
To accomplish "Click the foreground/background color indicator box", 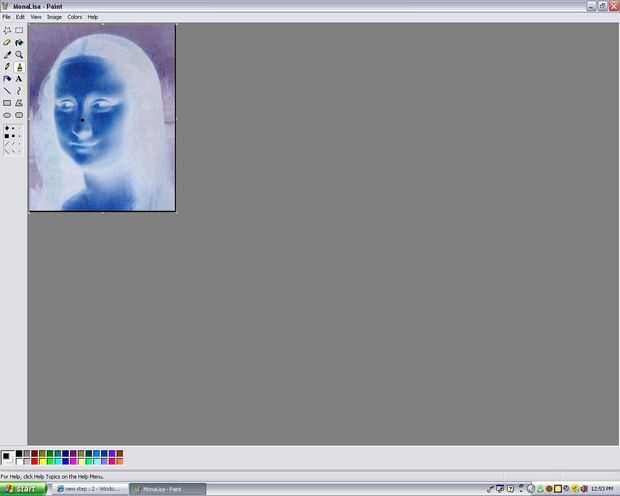I will pyautogui.click(x=7, y=458).
